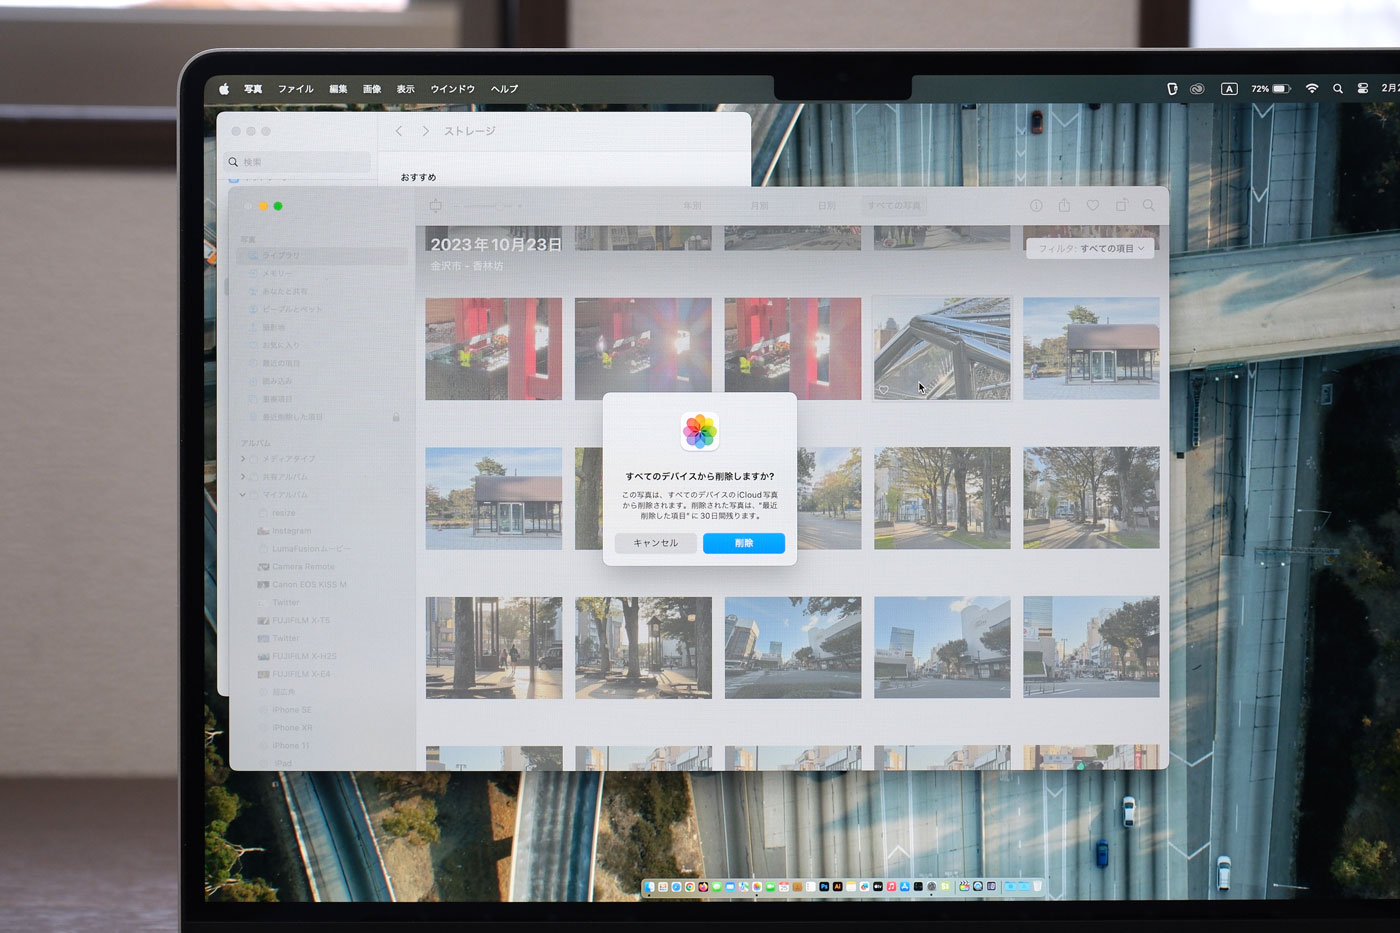Select the glass roof structure thumbnail
Viewport: 1400px width, 933px height.
942,348
